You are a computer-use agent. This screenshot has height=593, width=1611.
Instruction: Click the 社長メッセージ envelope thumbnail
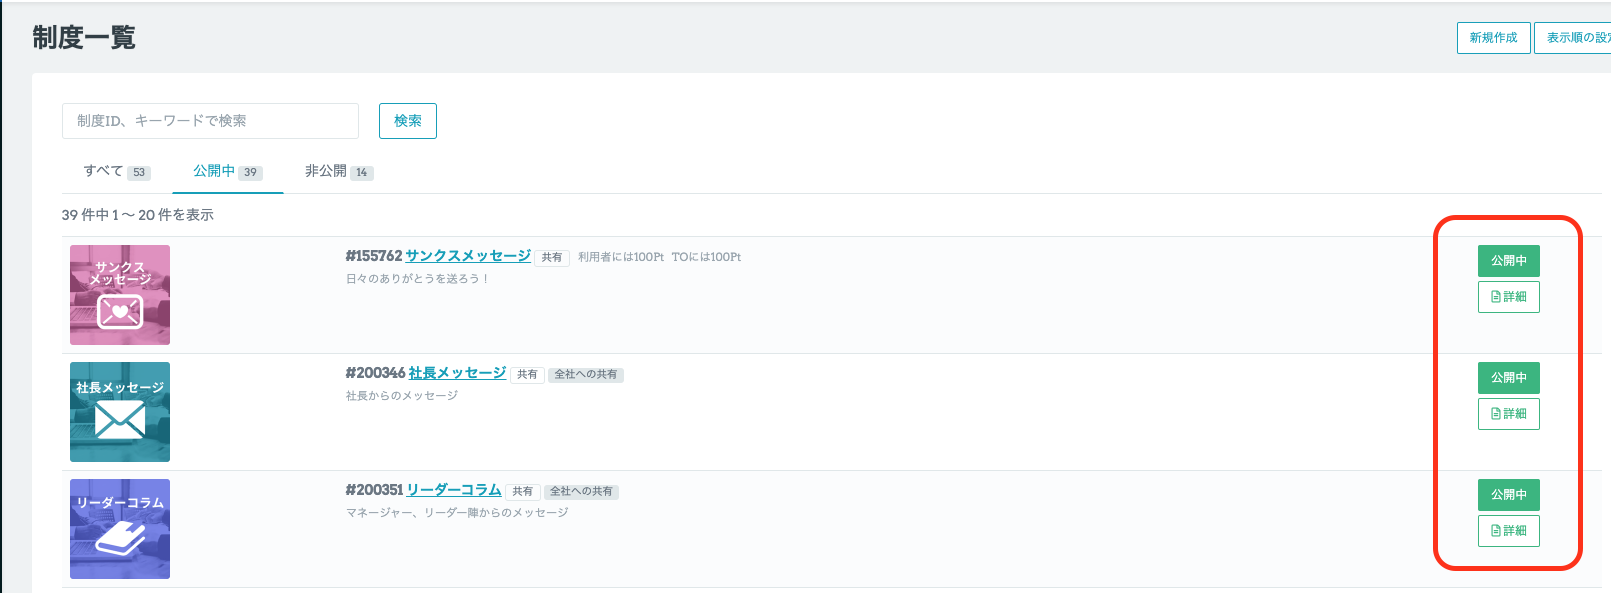(x=120, y=412)
